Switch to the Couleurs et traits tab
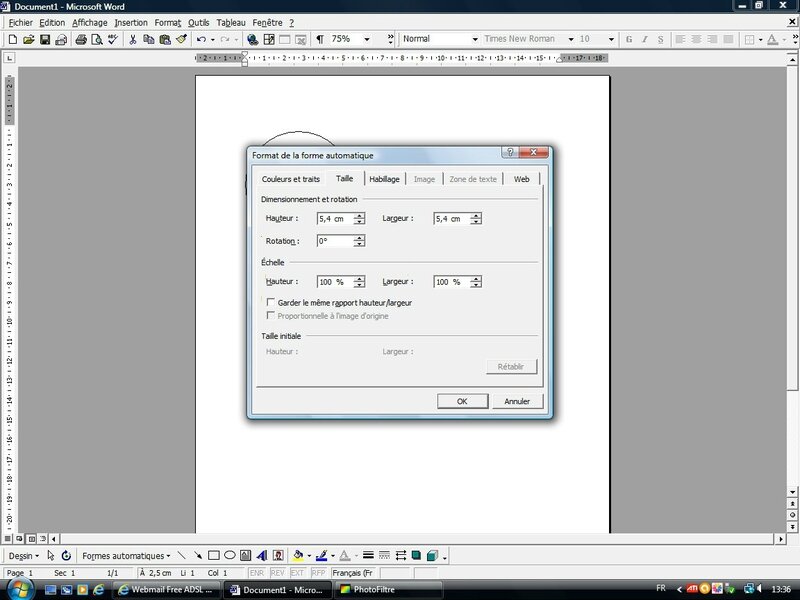 [290, 179]
